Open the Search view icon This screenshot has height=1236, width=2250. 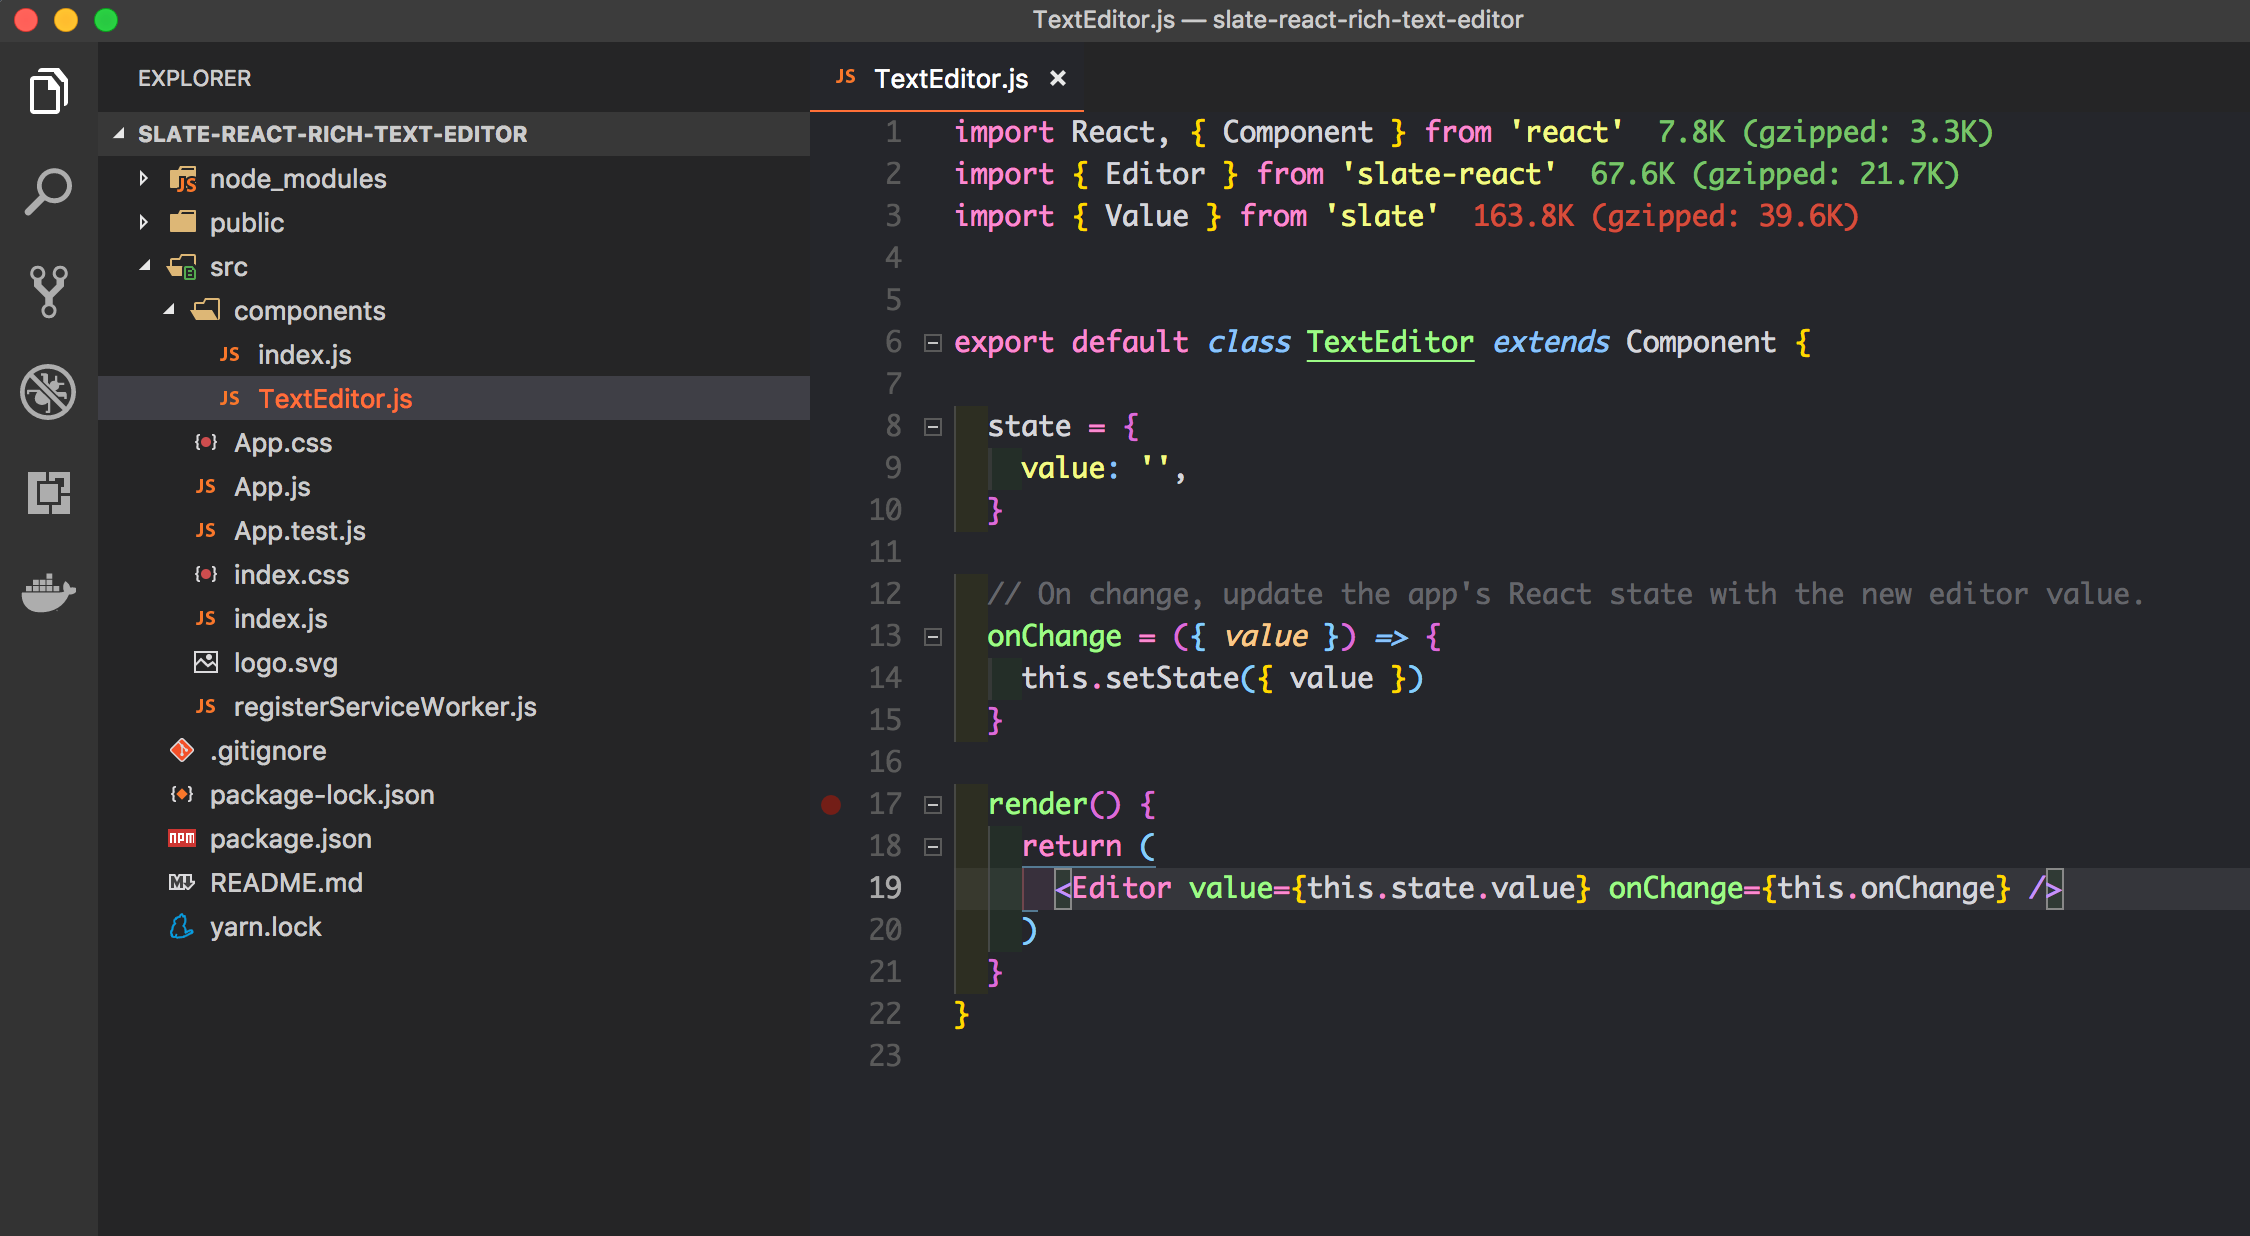tap(48, 191)
